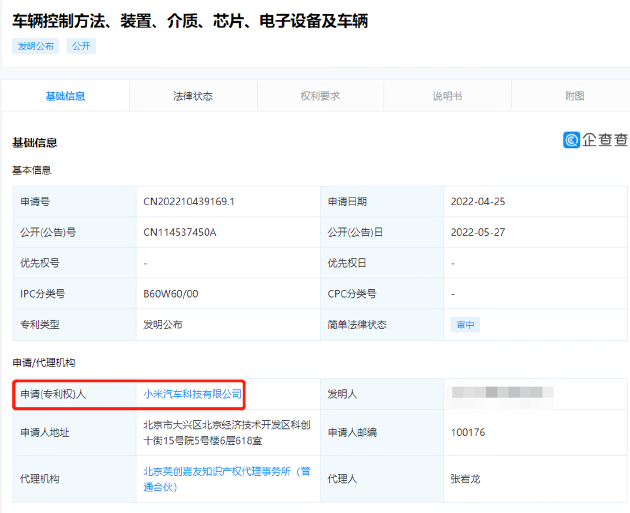Click the 发明公布 patent type cell value
The image size is (630, 513).
point(163,325)
